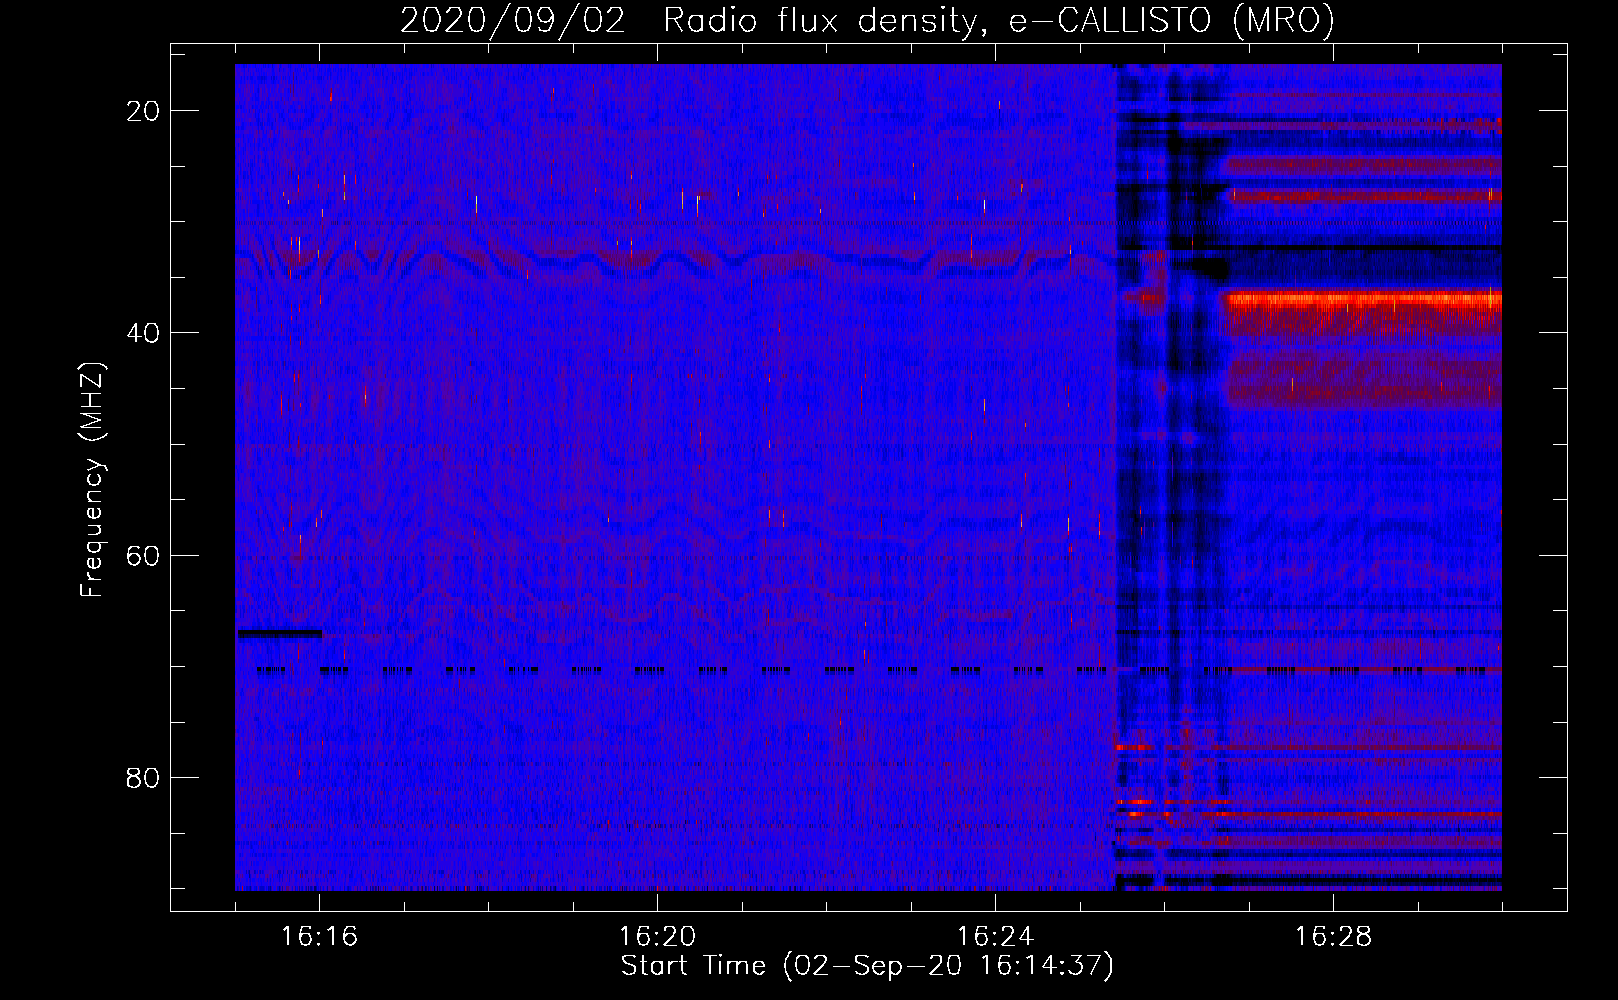Viewport: 1618px width, 1000px height.
Task: Click the 80 MHz frequency tick label
Action: [143, 777]
